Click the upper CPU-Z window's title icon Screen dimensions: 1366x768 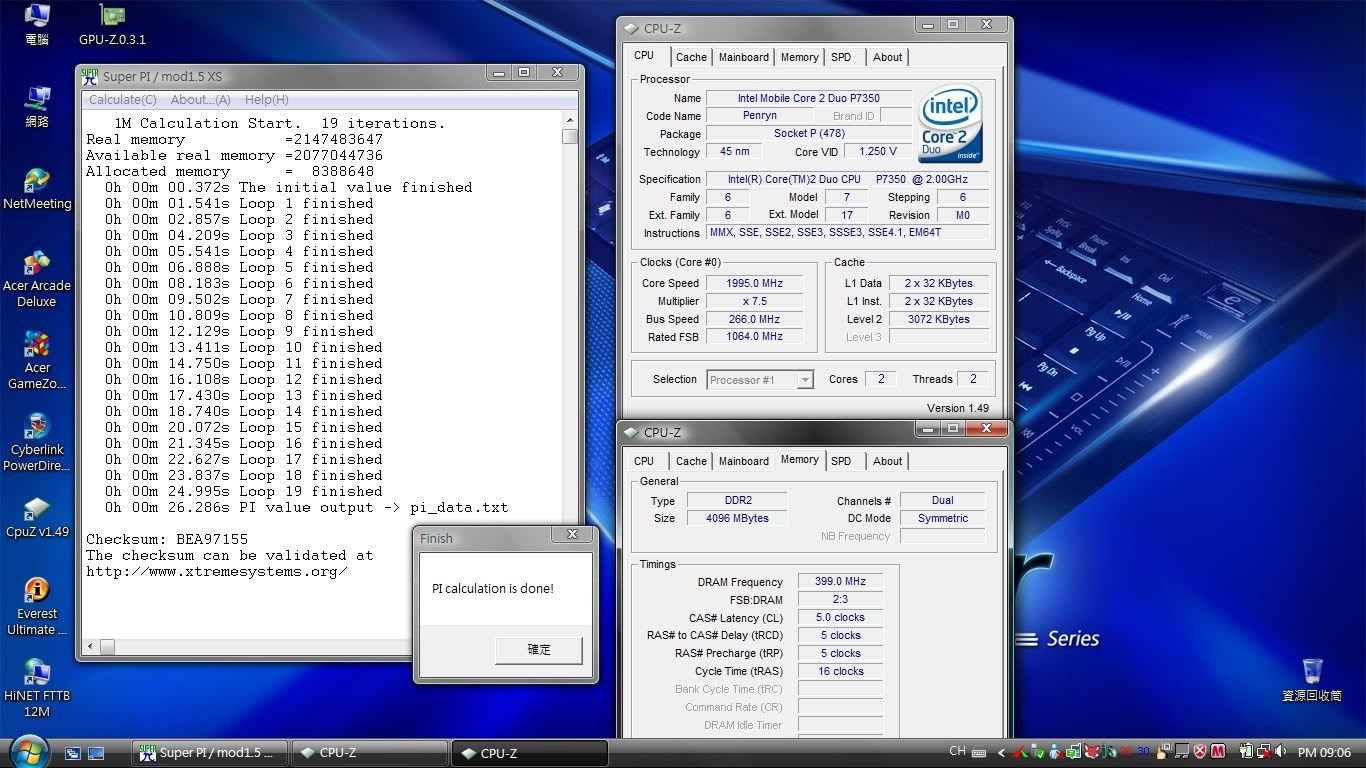[x=631, y=29]
